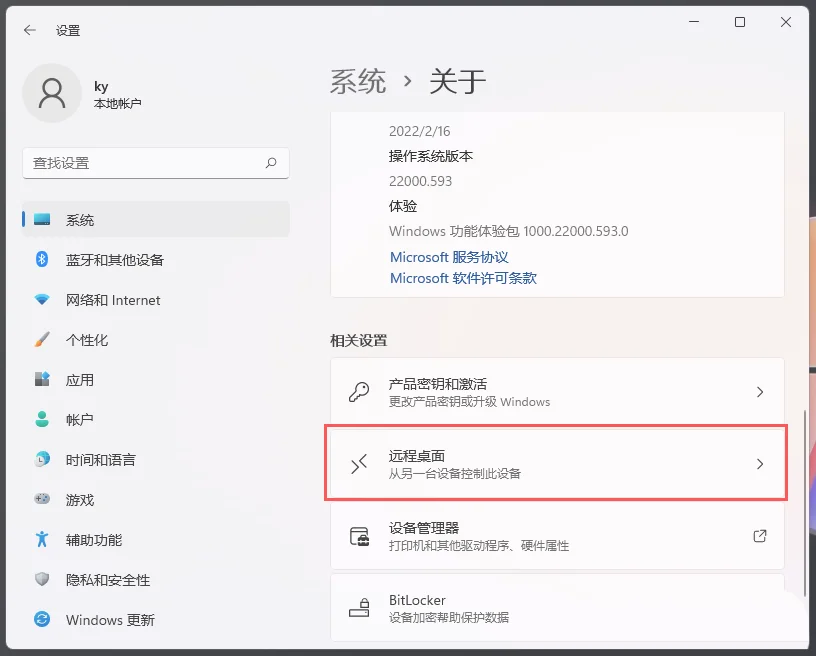Image resolution: width=816 pixels, height=656 pixels.
Task: Open BitLocker settings card
Action: point(557,608)
